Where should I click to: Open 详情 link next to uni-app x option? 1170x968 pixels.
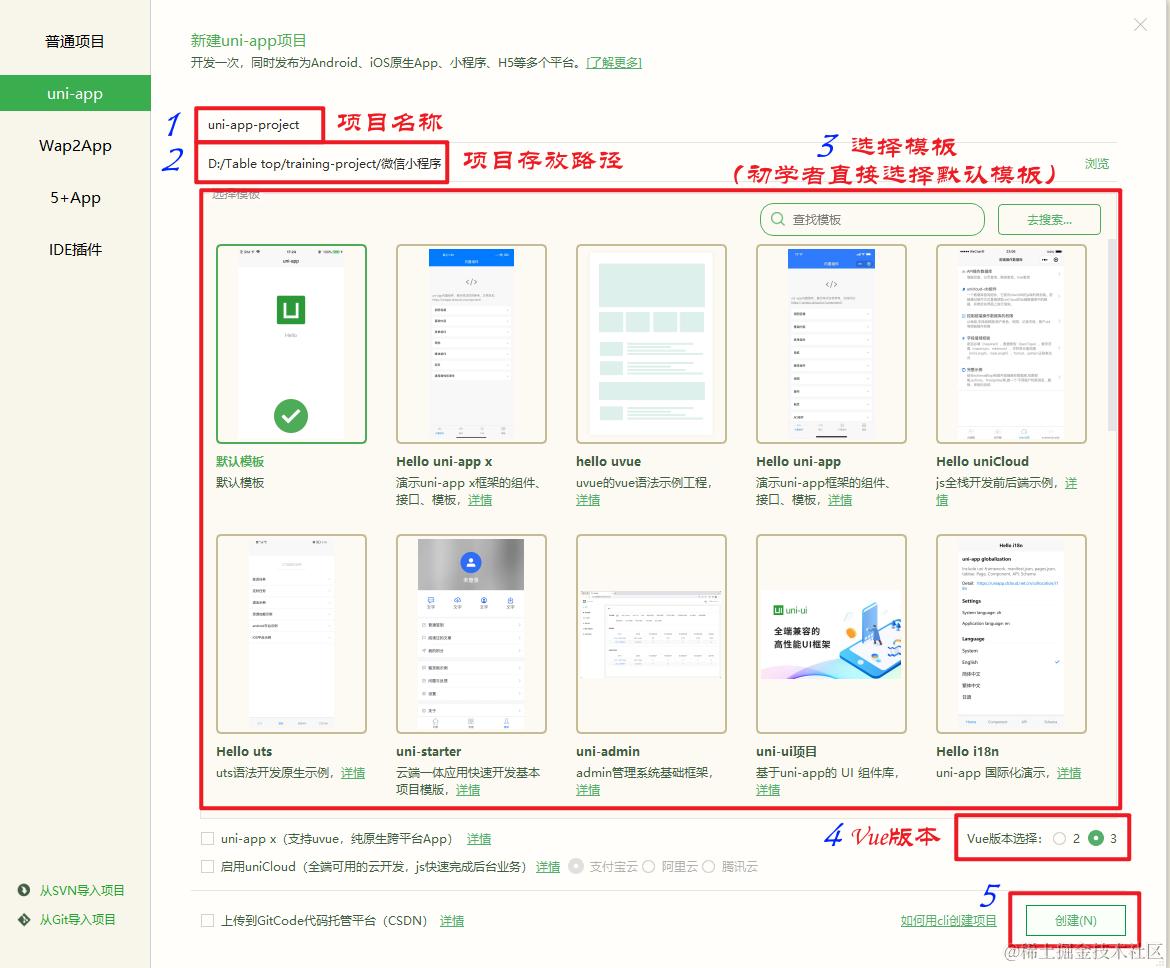click(479, 839)
